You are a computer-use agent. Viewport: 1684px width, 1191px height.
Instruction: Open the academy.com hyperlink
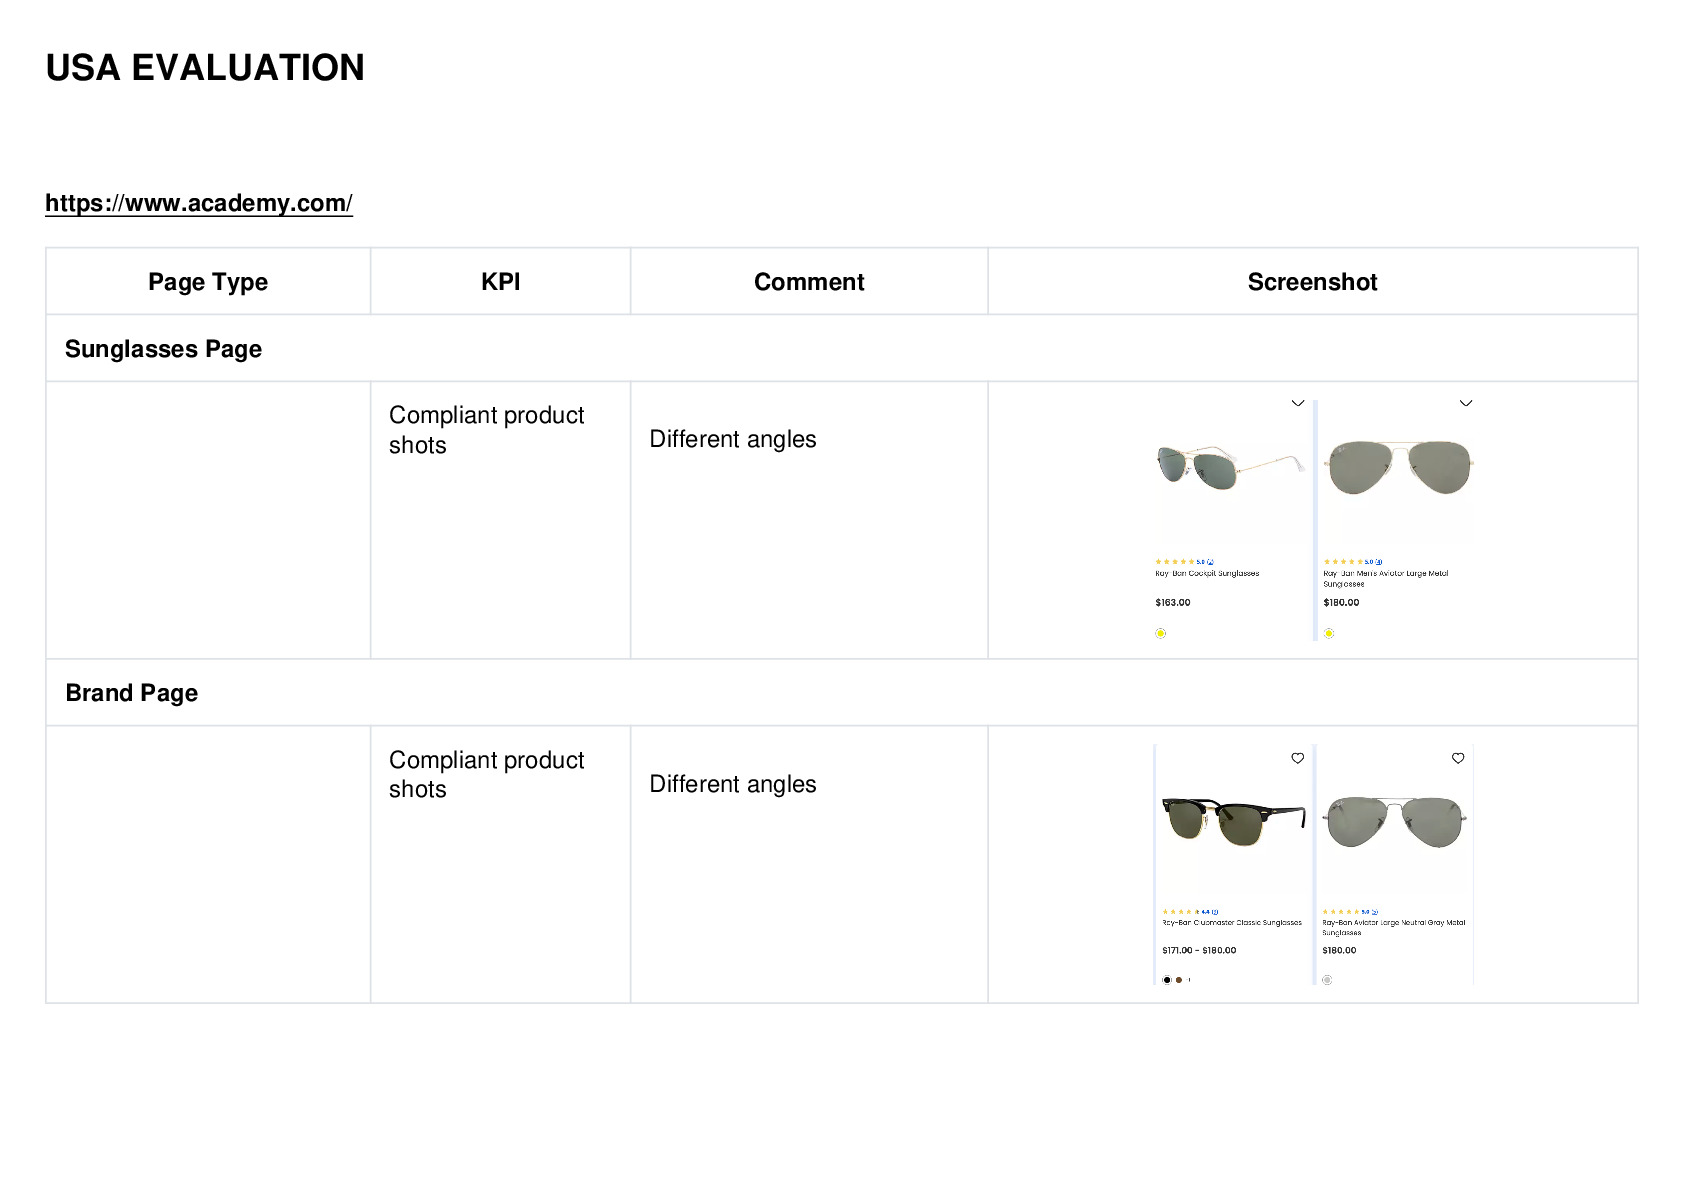tap(199, 203)
